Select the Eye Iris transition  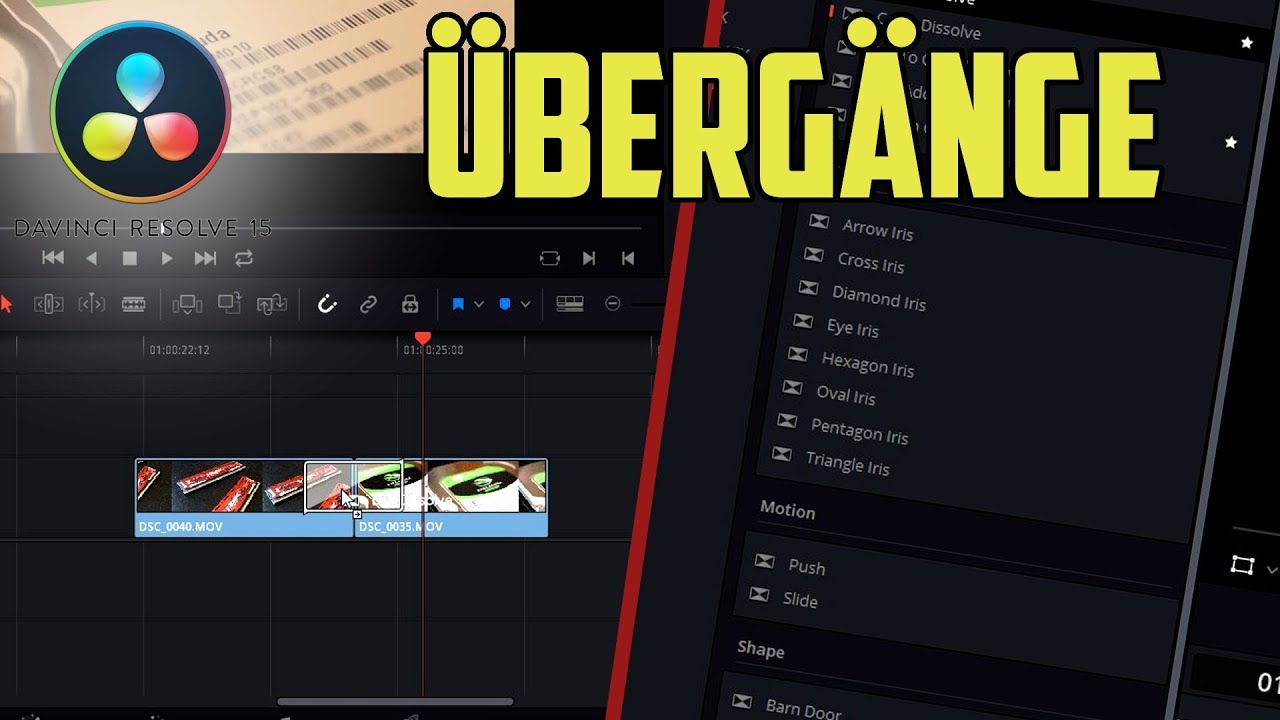[852, 327]
